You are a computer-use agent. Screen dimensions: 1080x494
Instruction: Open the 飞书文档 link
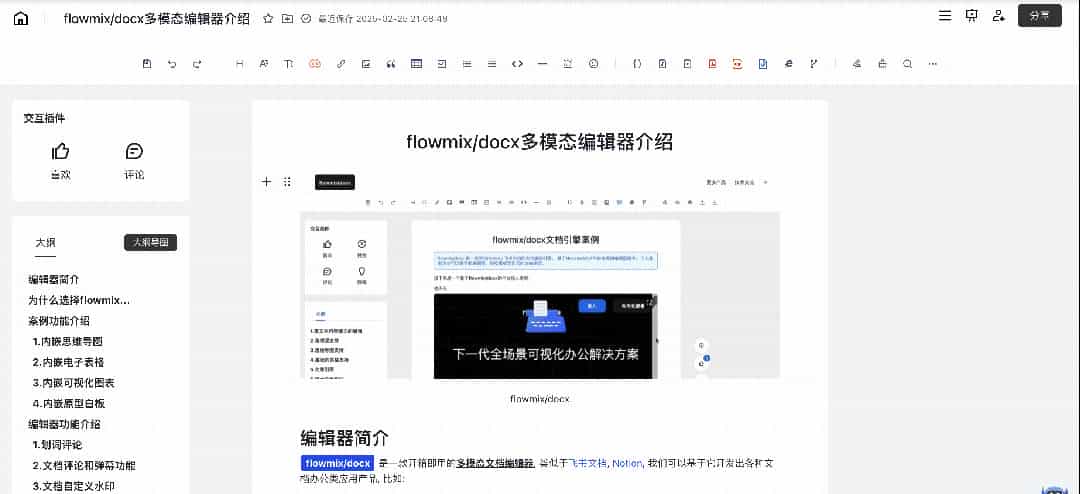click(x=588, y=463)
